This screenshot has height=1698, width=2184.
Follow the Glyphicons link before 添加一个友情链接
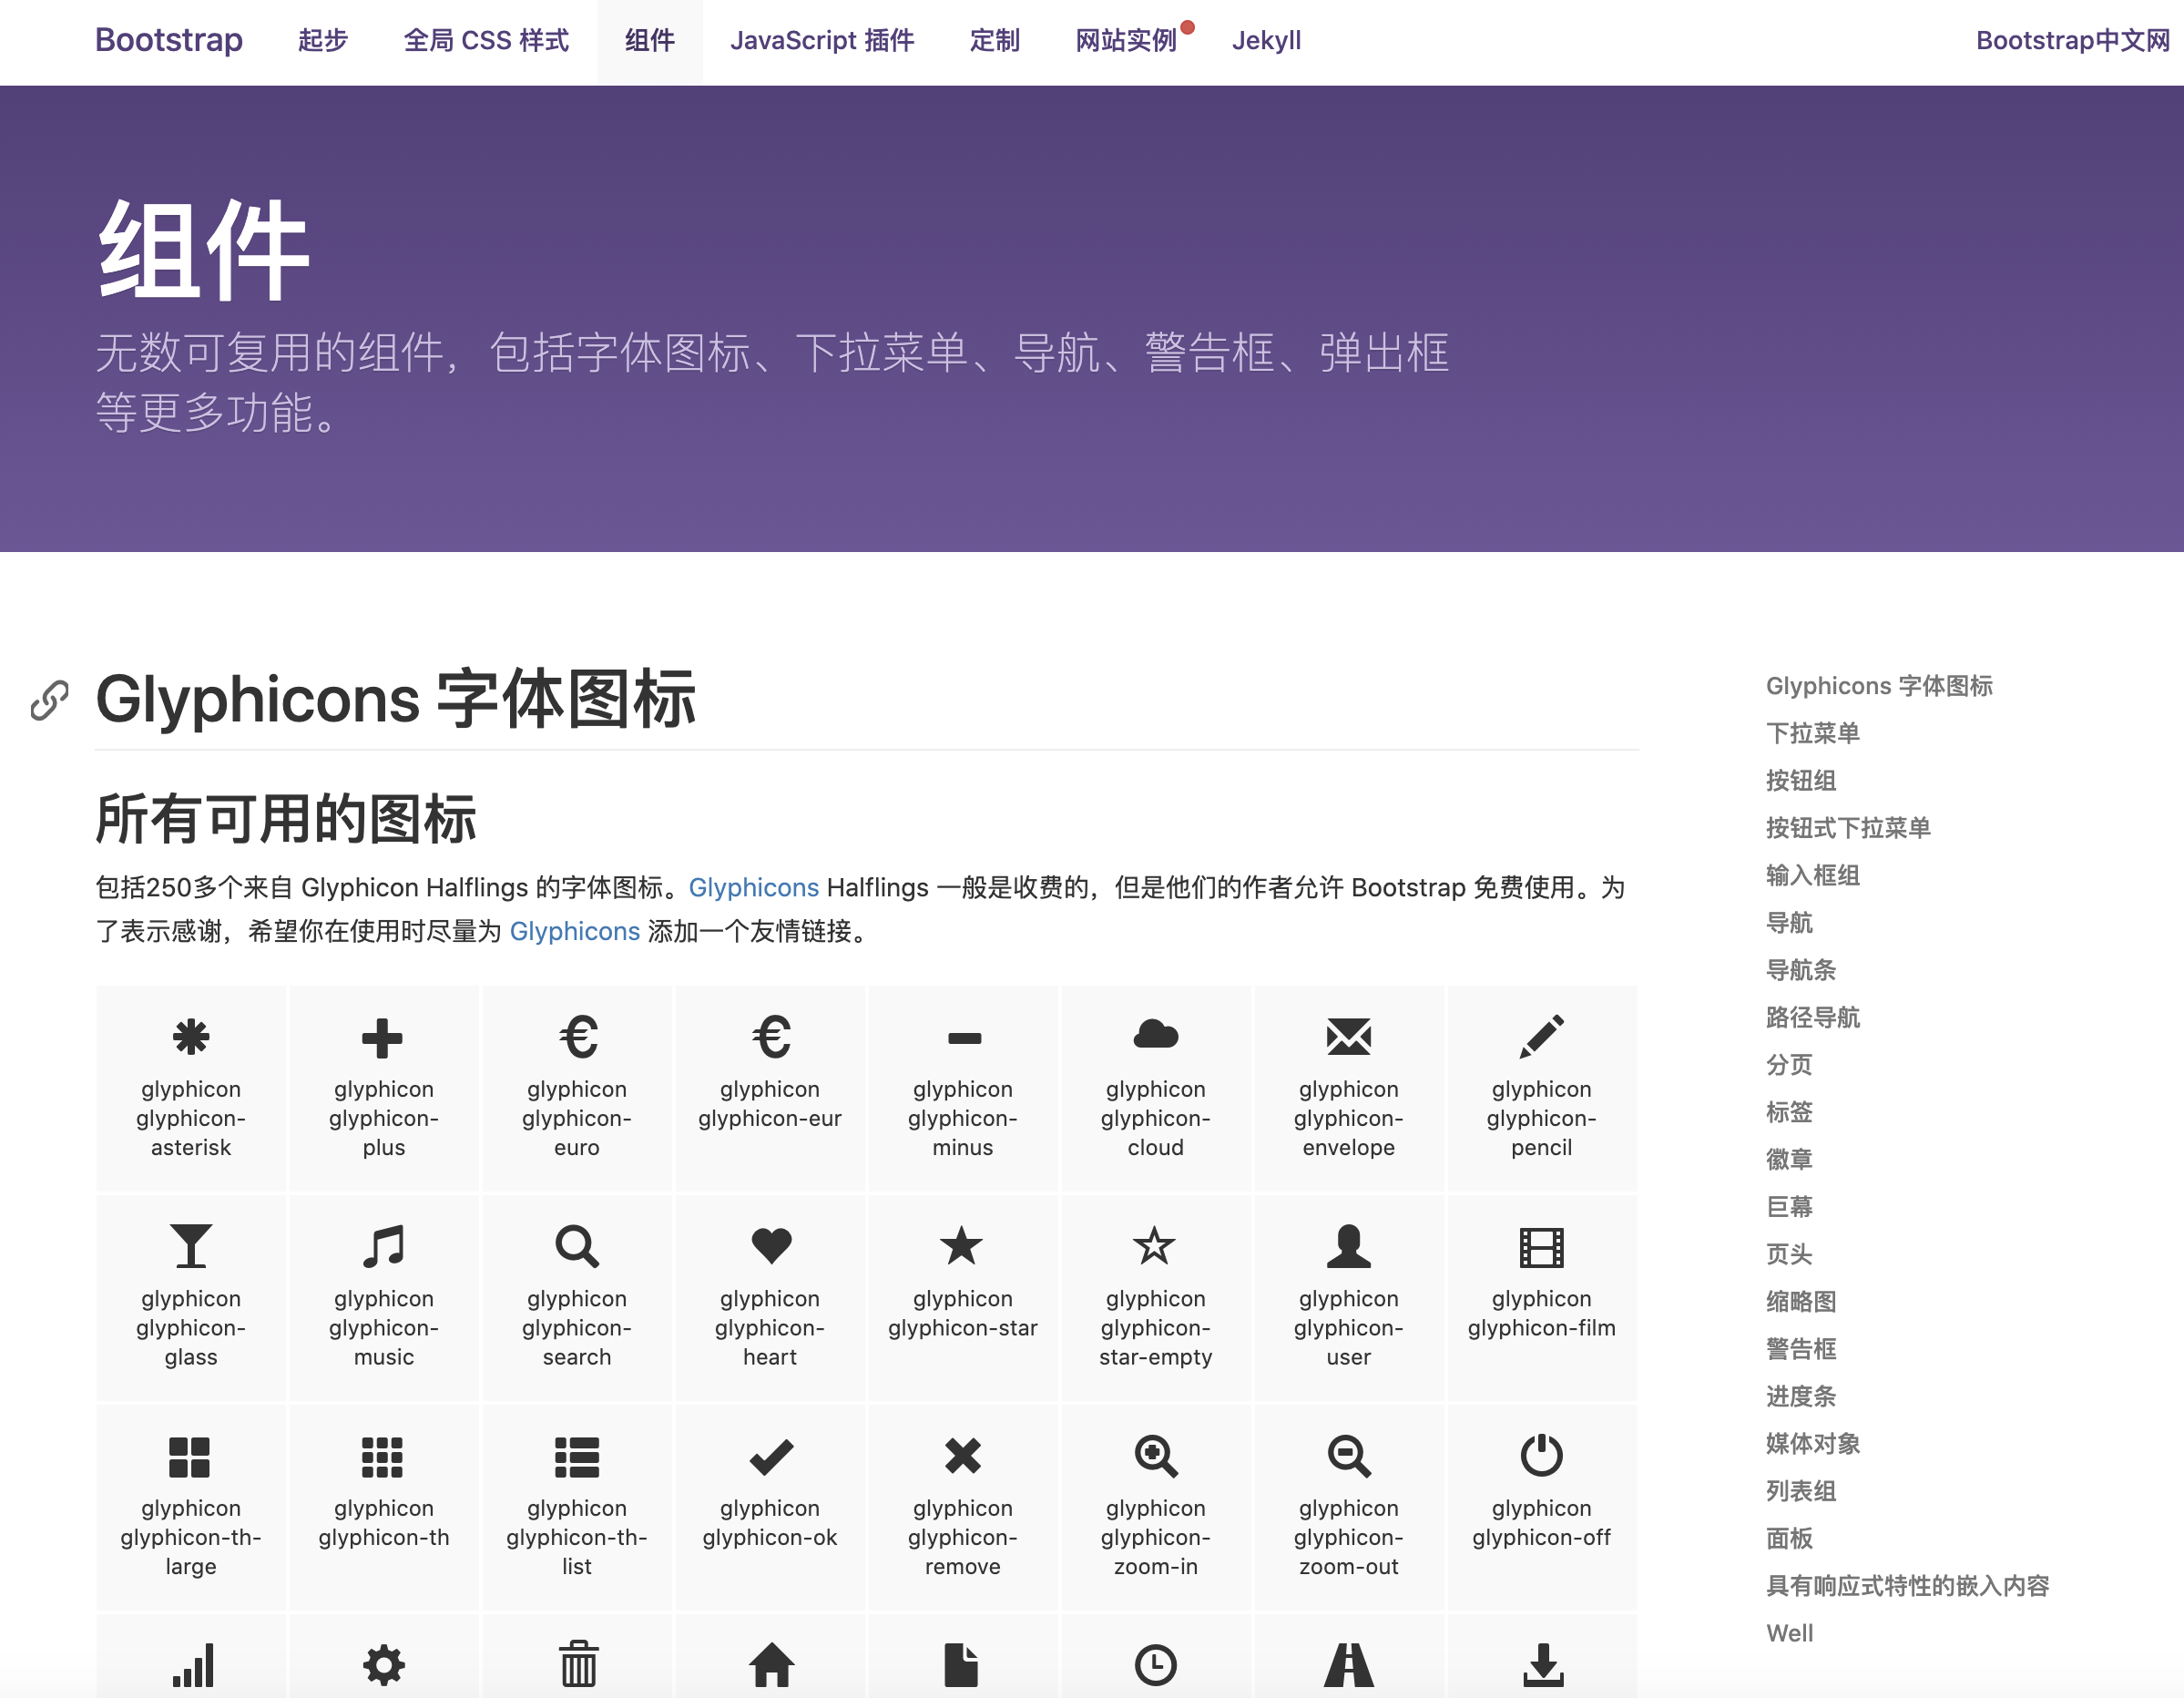pos(574,931)
